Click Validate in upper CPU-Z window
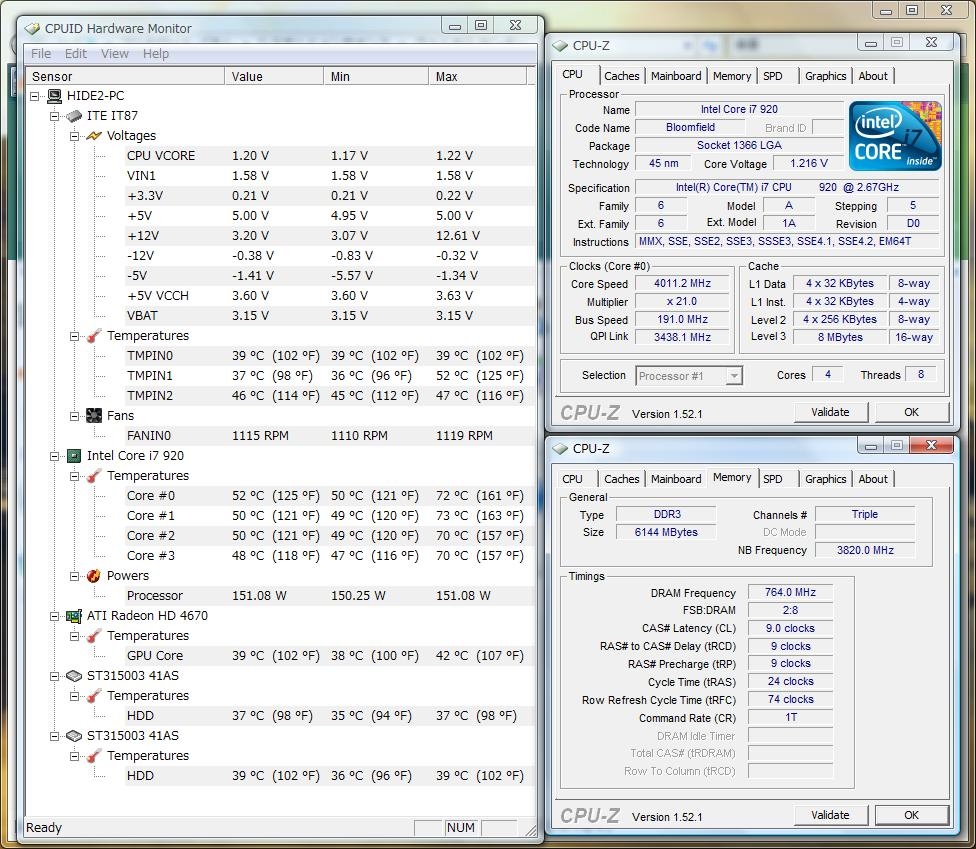This screenshot has width=976, height=849. click(x=830, y=412)
